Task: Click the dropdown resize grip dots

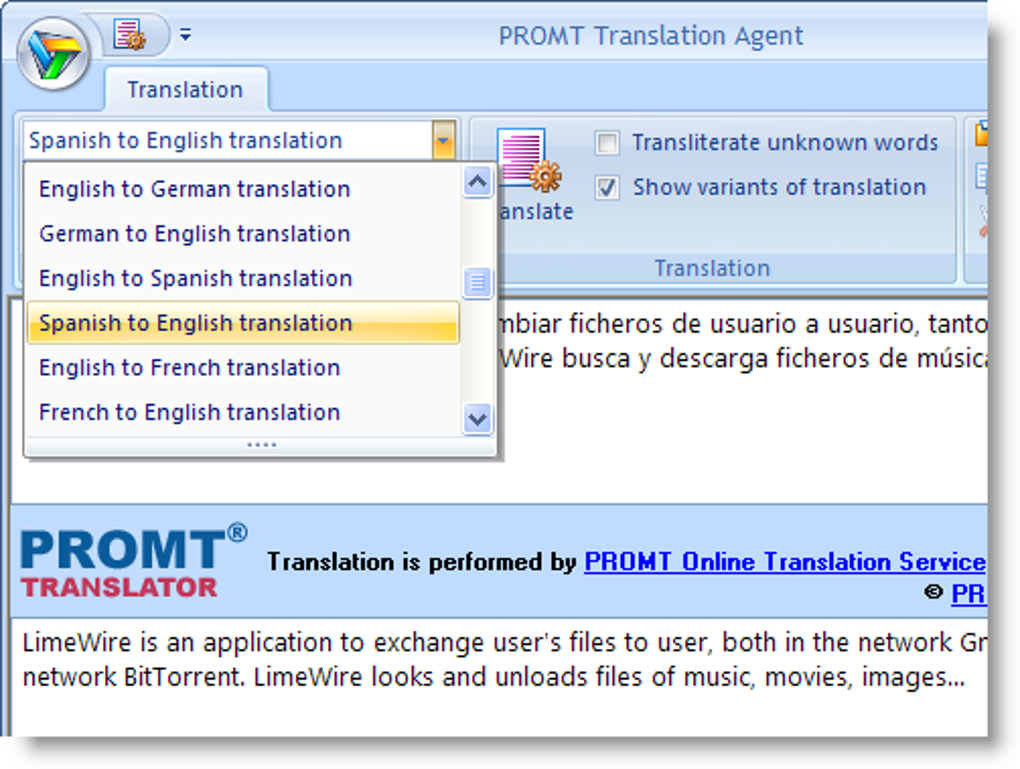Action: [262, 445]
